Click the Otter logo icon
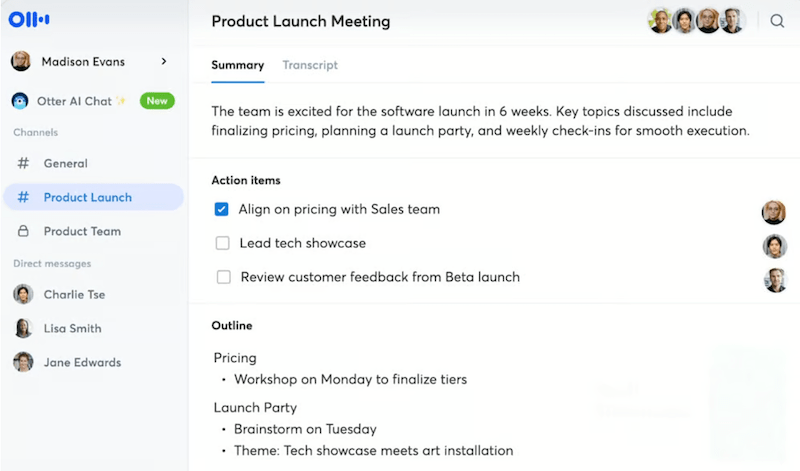 [29, 19]
